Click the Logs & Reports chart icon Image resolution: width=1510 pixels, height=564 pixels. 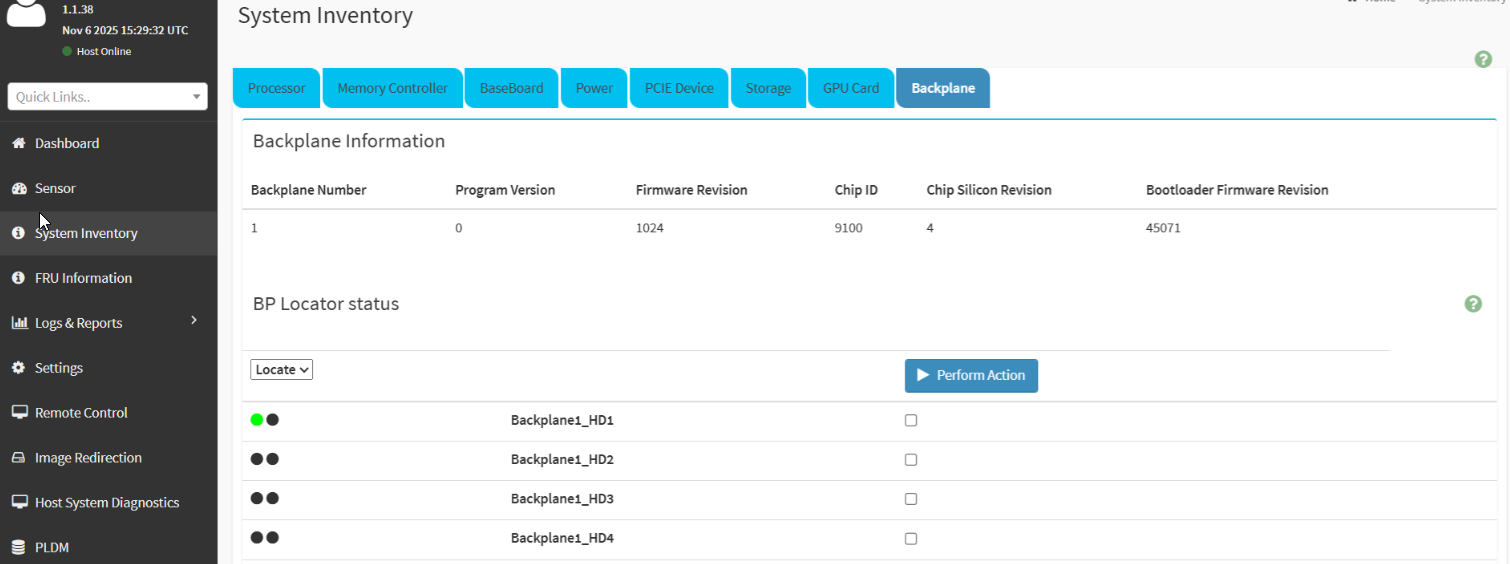[x=18, y=323]
